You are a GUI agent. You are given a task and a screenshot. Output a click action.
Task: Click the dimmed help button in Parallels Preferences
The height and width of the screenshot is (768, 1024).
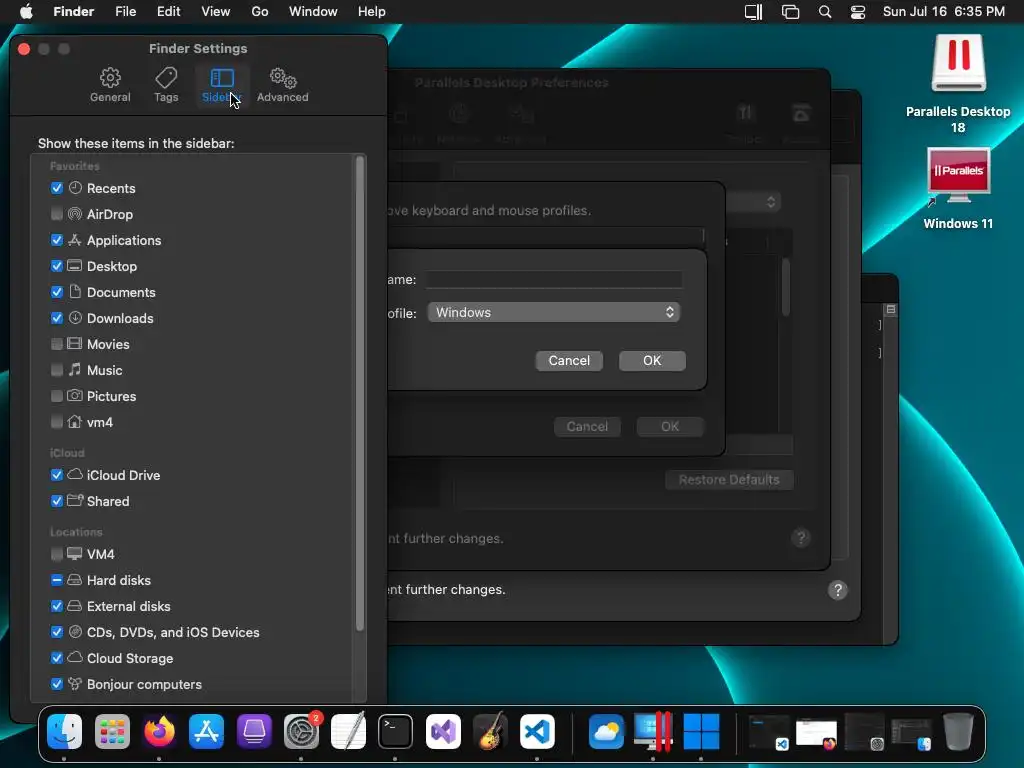[x=801, y=538]
